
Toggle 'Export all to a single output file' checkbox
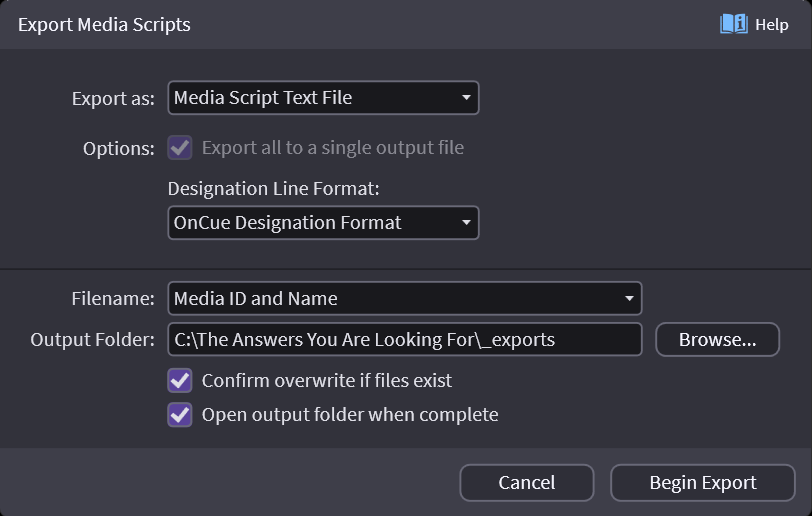point(180,148)
